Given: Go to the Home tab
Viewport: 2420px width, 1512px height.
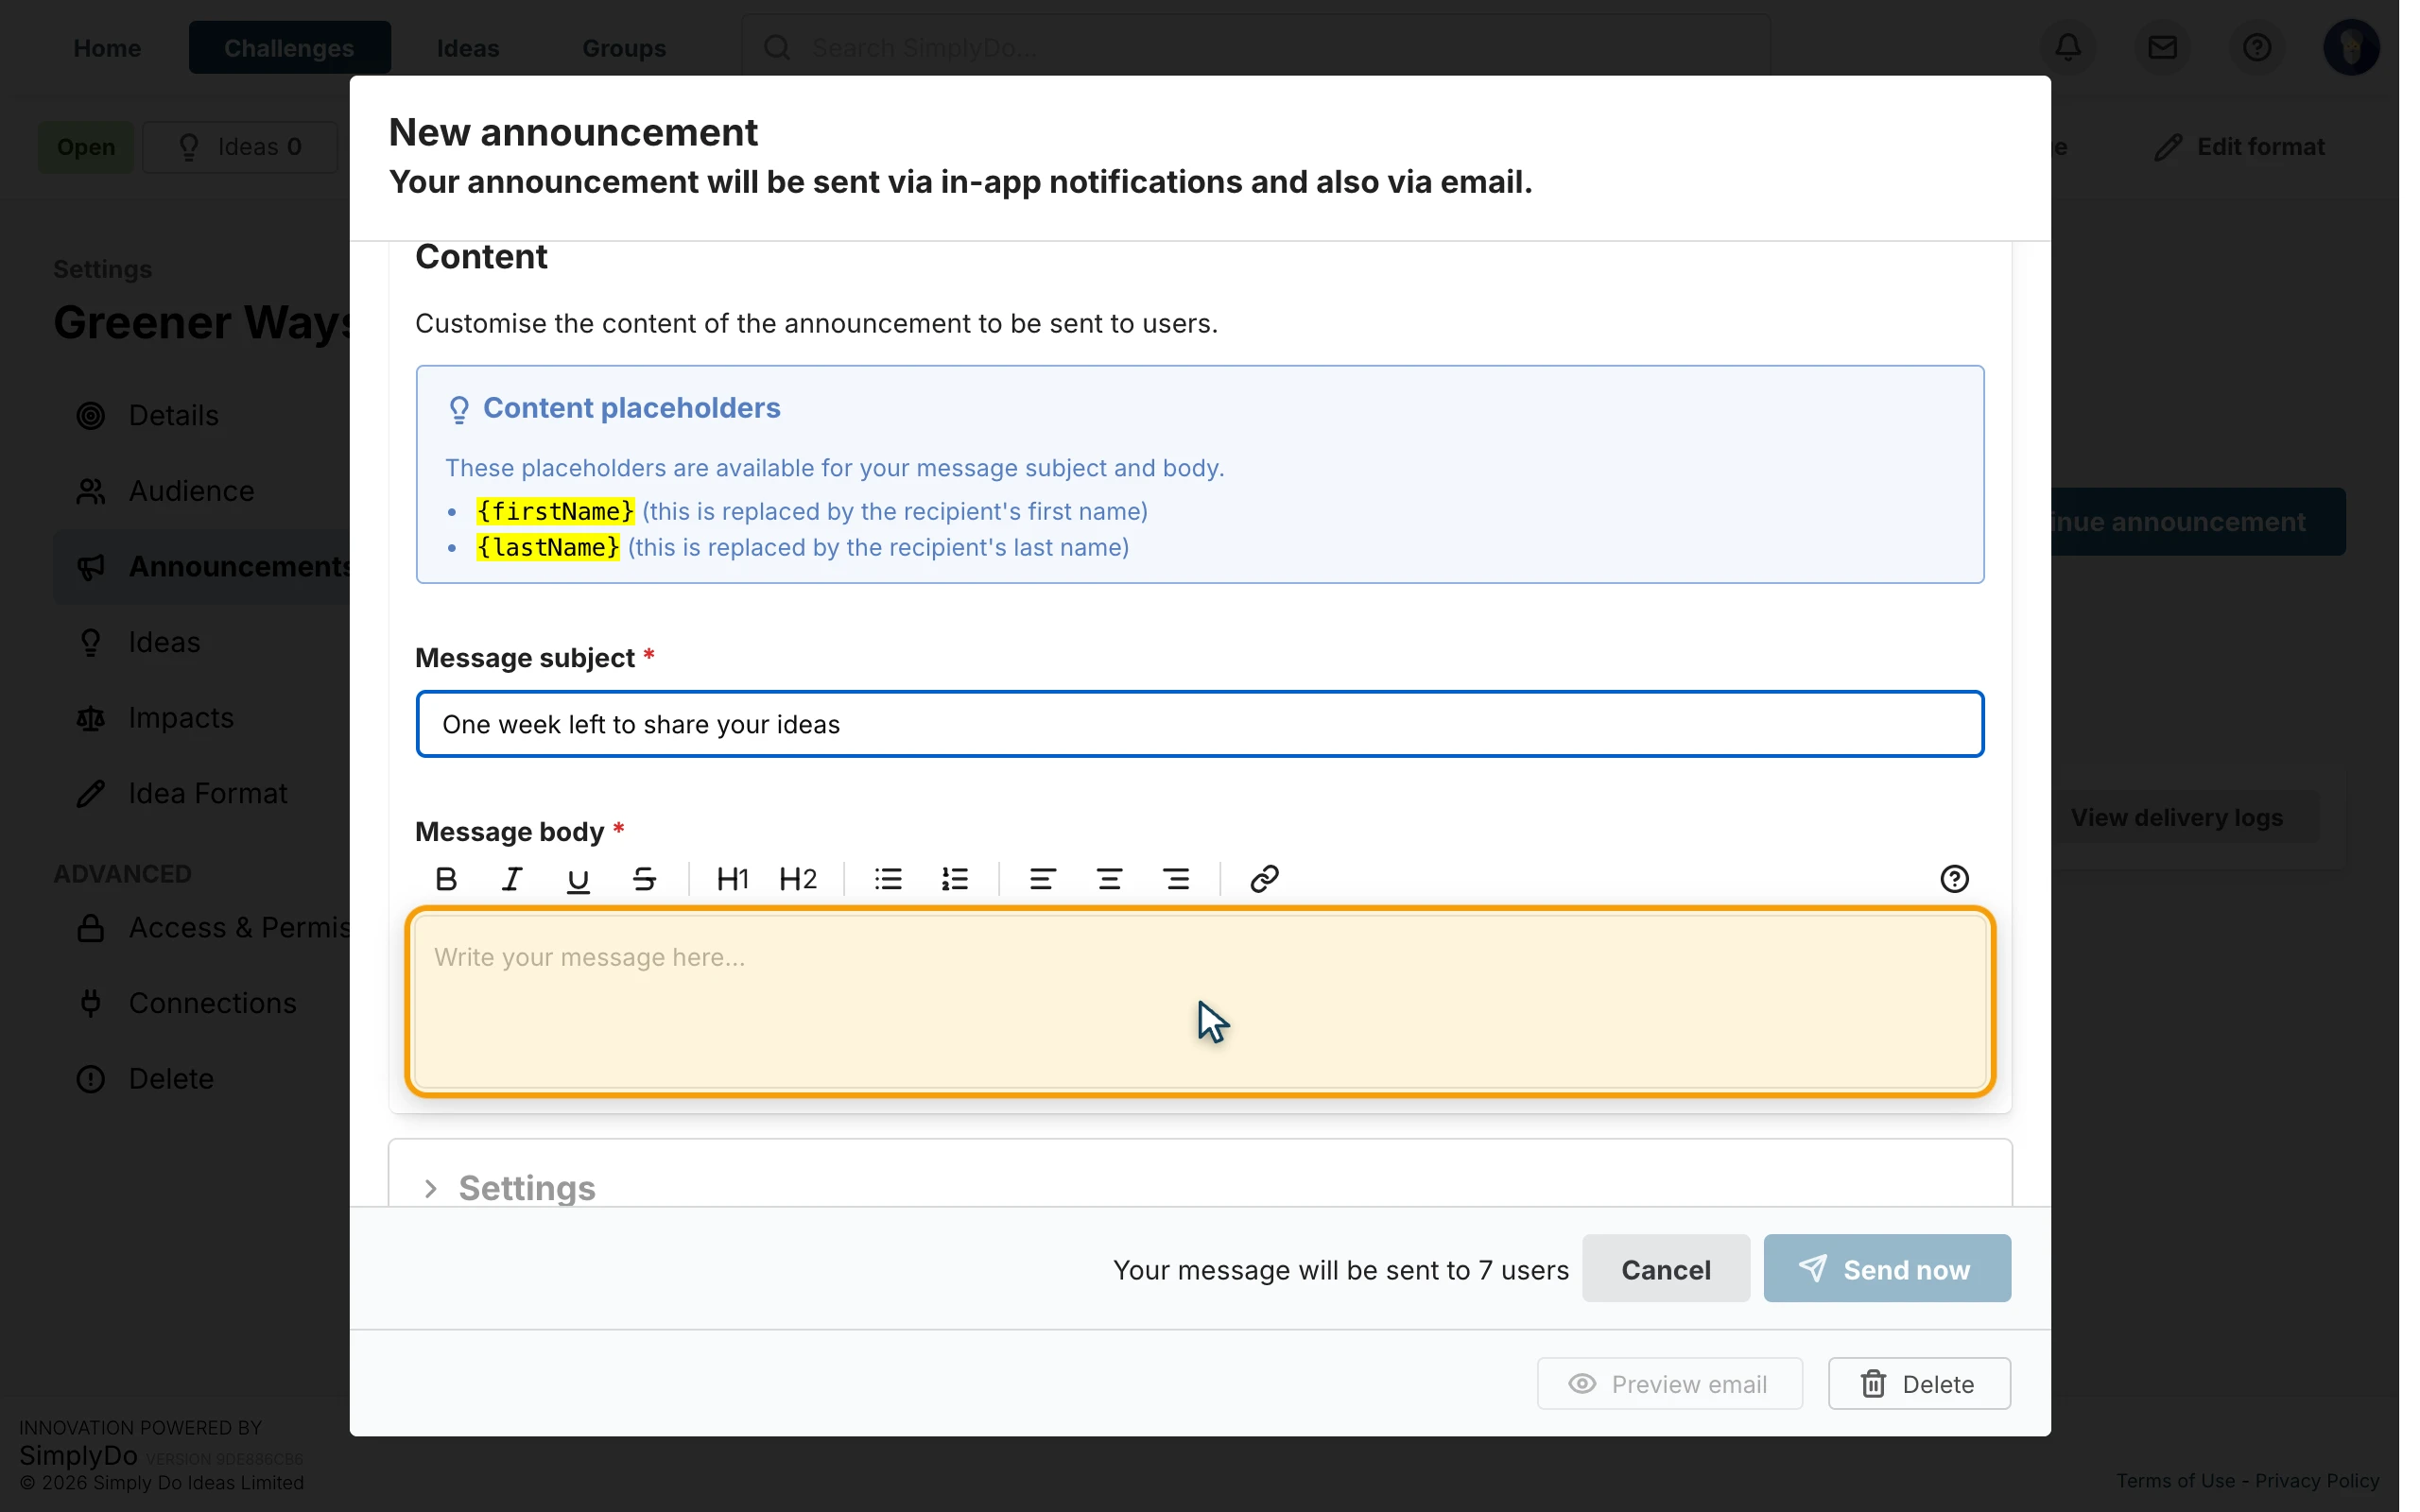Looking at the screenshot, I should 107,48.
